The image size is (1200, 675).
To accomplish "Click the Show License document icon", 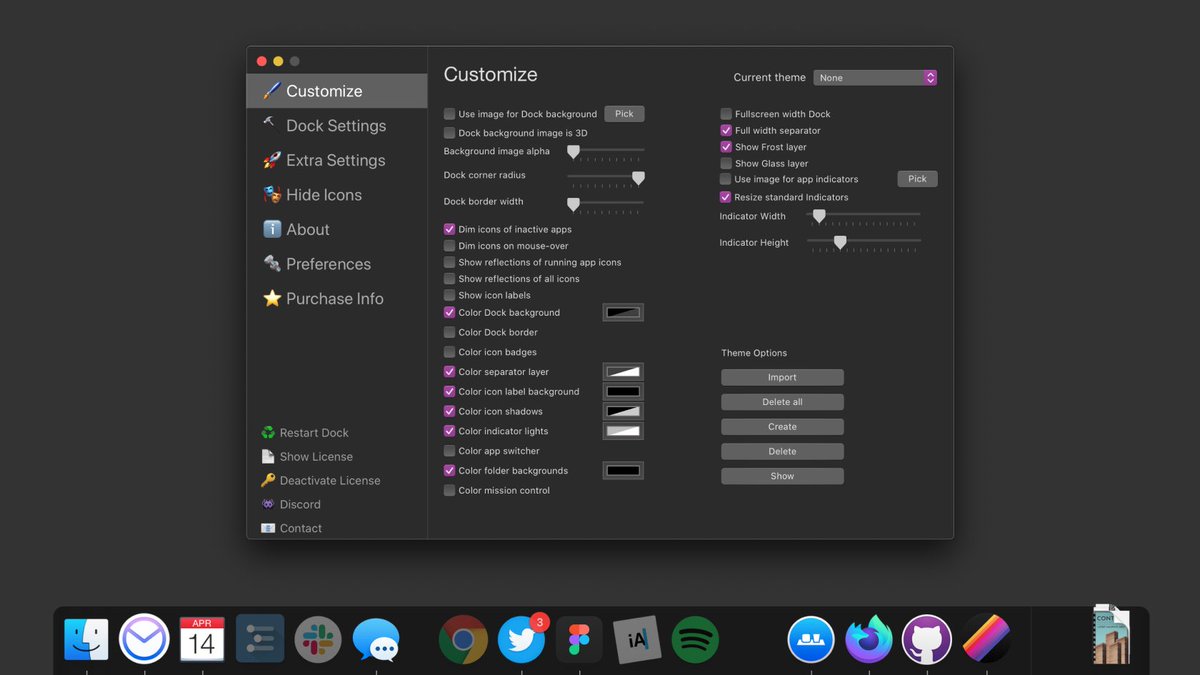I will click(268, 456).
